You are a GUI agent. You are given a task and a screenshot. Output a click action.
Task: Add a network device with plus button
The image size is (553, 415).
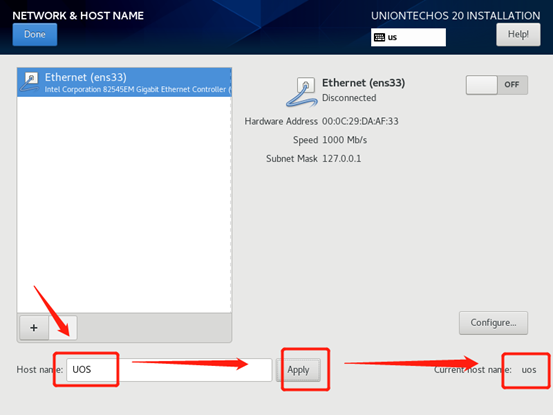pos(34,328)
